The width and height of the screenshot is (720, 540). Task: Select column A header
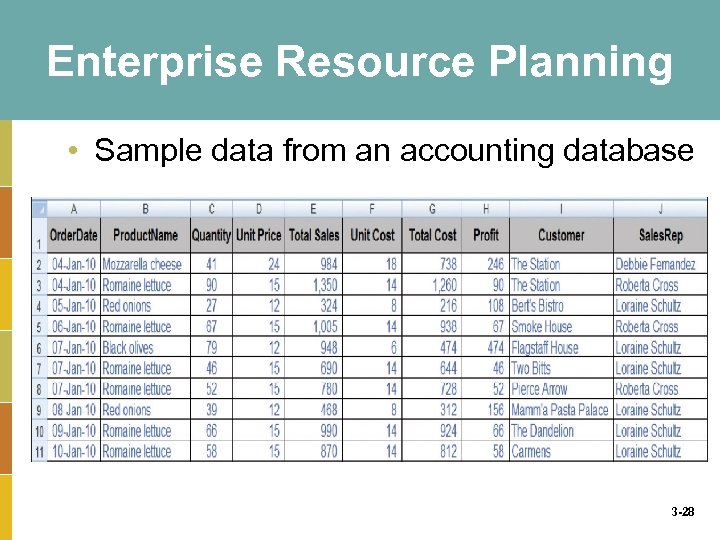point(73,209)
